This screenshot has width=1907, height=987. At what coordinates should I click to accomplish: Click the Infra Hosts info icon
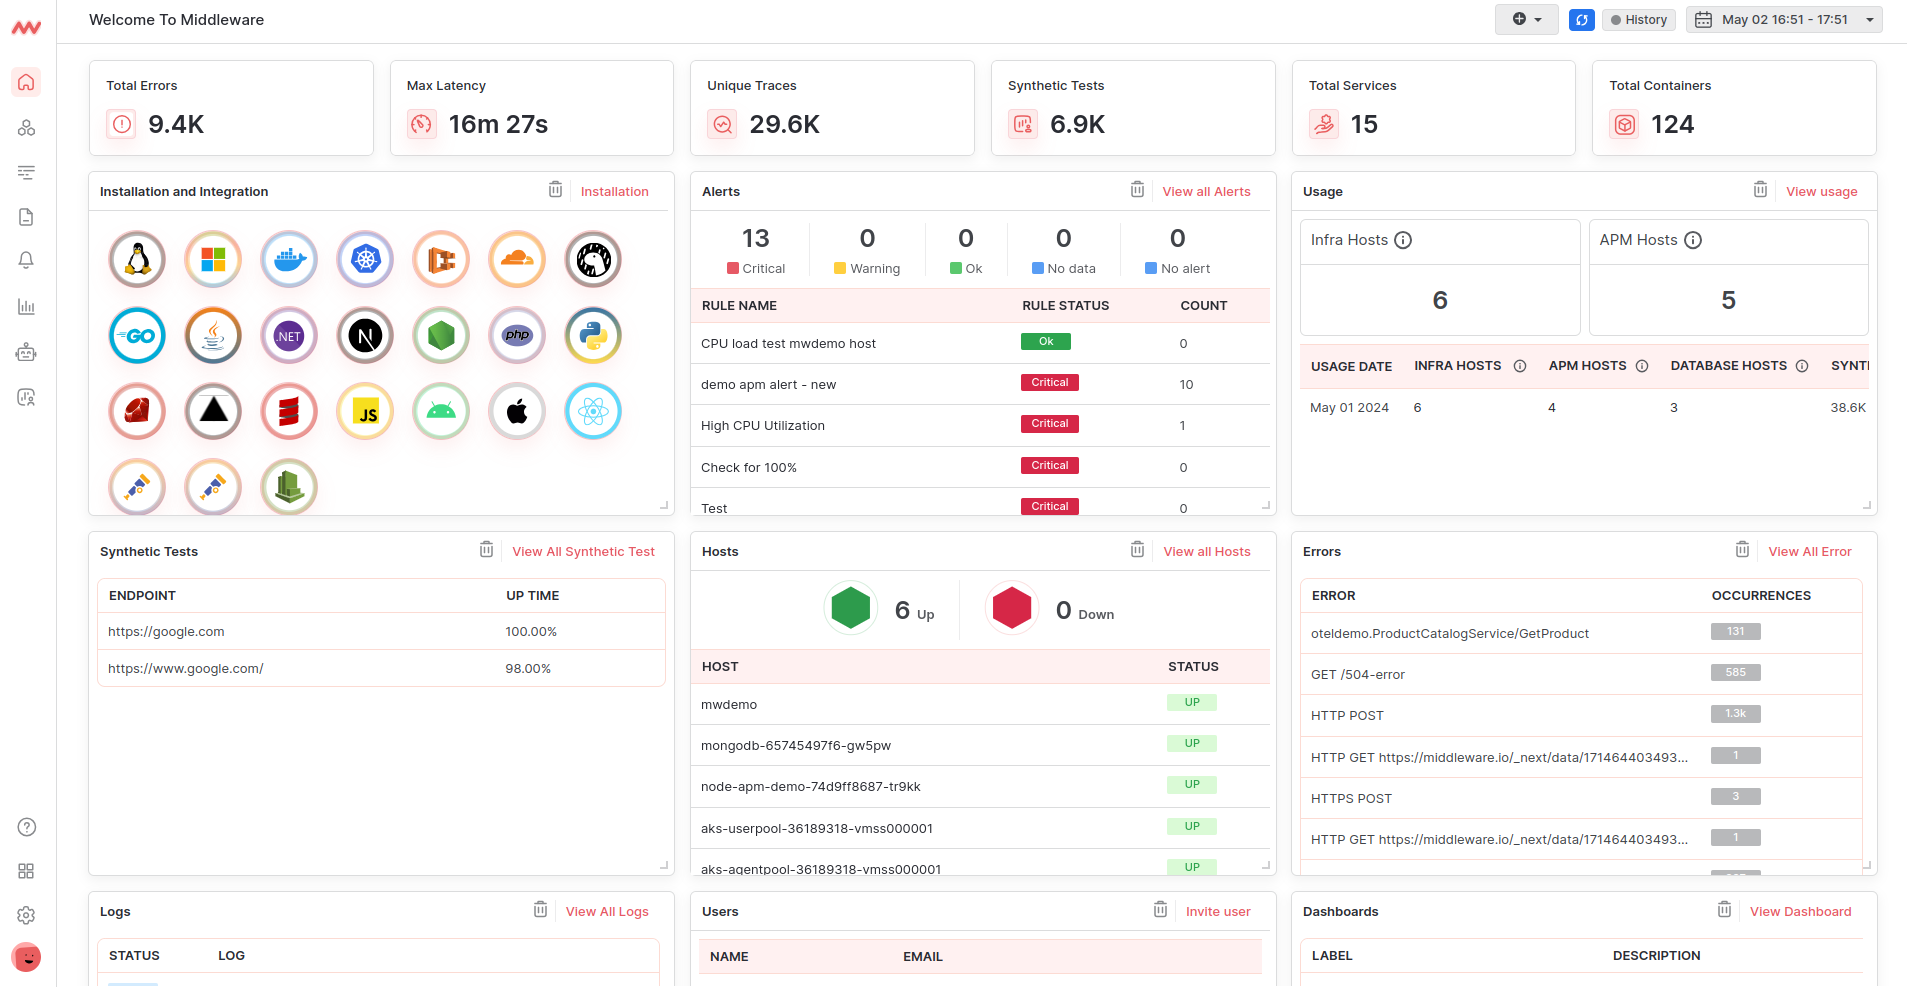click(1403, 240)
